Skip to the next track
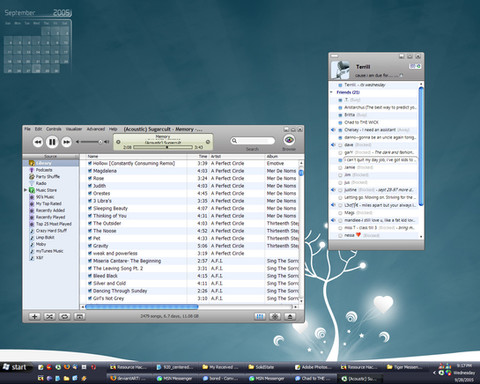 coord(67,142)
